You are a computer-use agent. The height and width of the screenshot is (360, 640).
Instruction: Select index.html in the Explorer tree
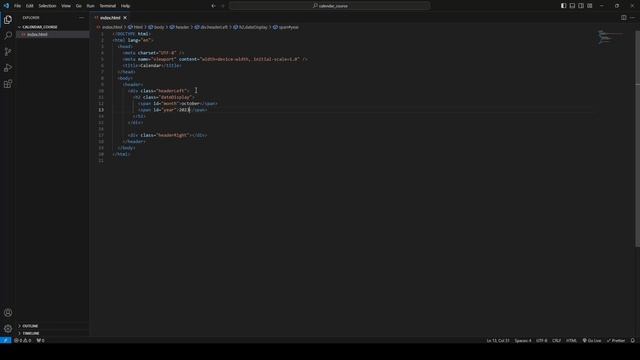click(x=37, y=35)
